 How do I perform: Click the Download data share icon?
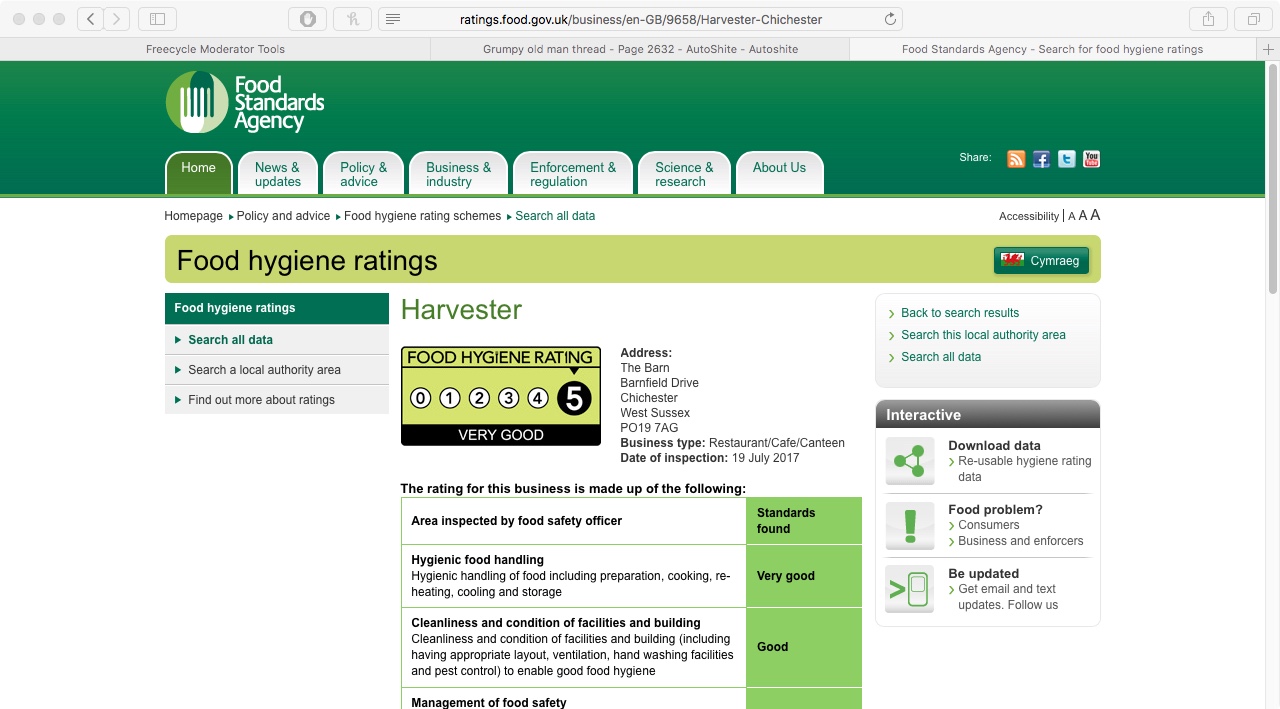(x=910, y=461)
